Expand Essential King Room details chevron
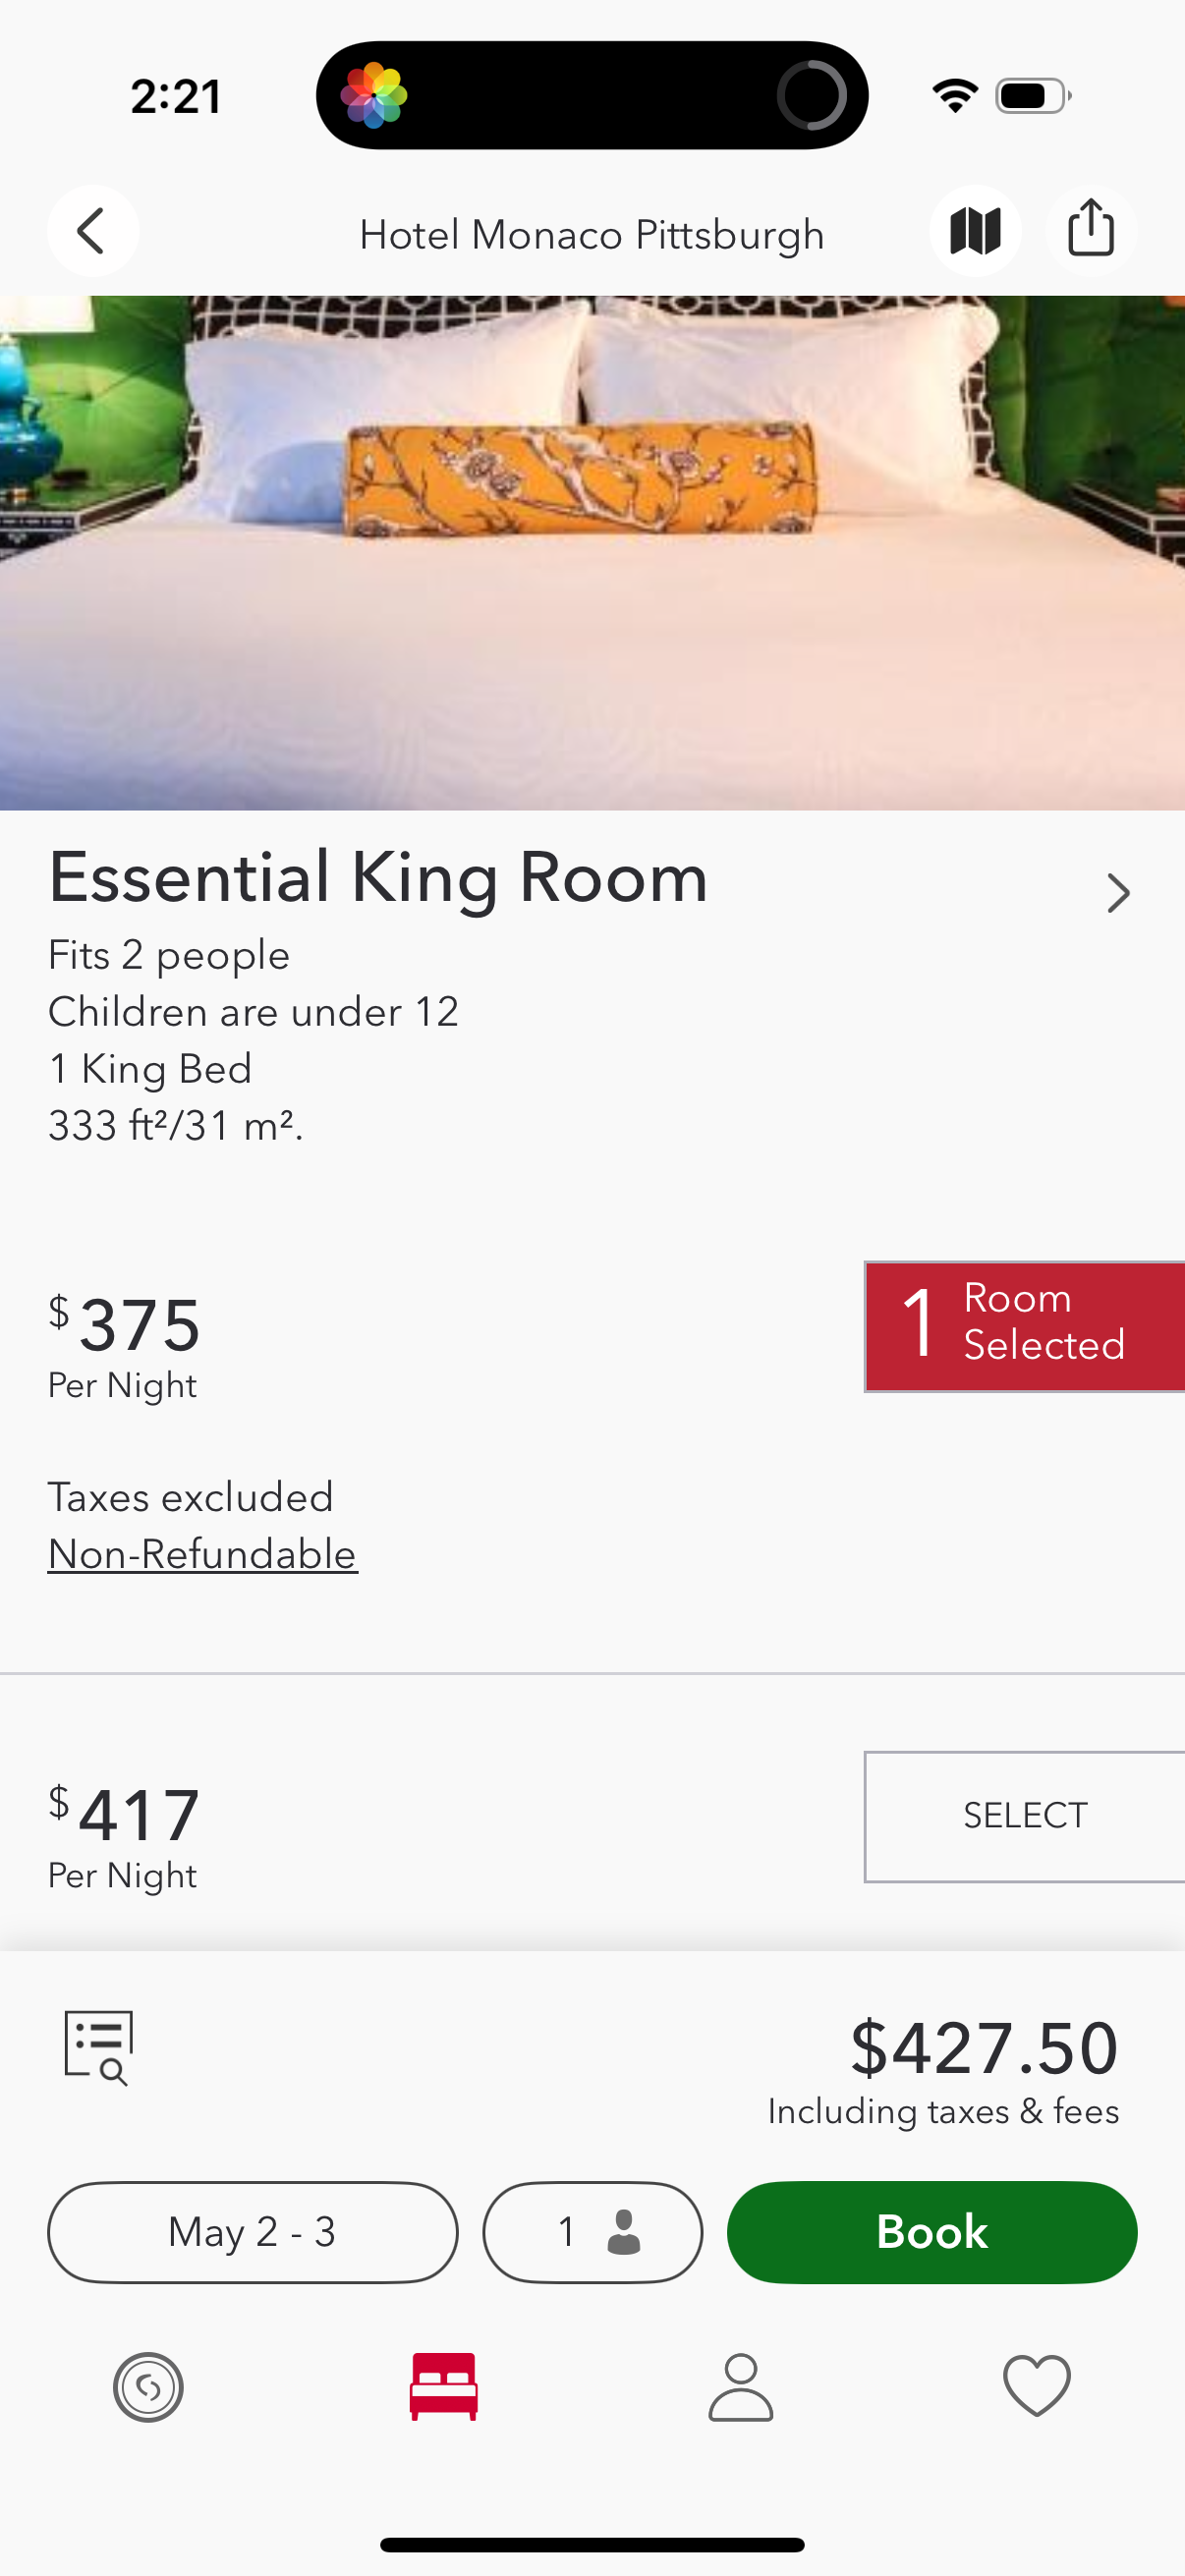 point(1118,893)
